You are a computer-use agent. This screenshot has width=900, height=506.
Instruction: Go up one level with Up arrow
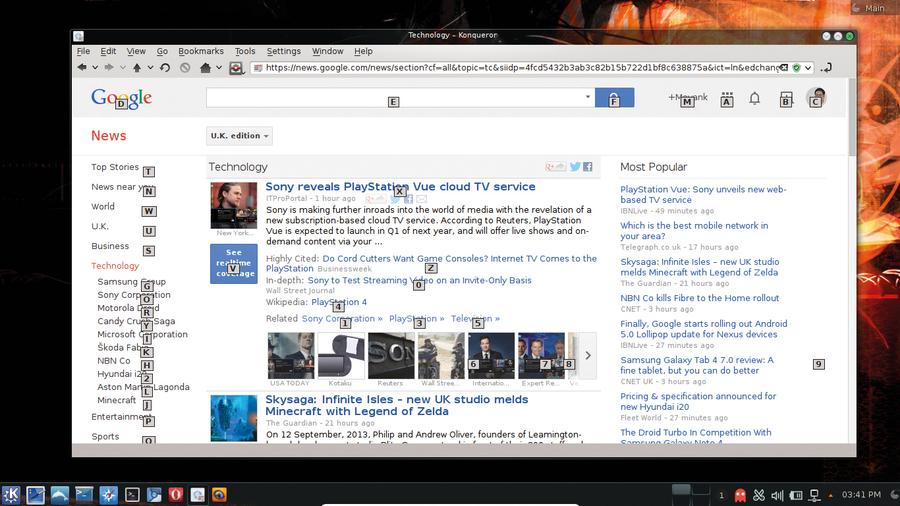click(137, 68)
